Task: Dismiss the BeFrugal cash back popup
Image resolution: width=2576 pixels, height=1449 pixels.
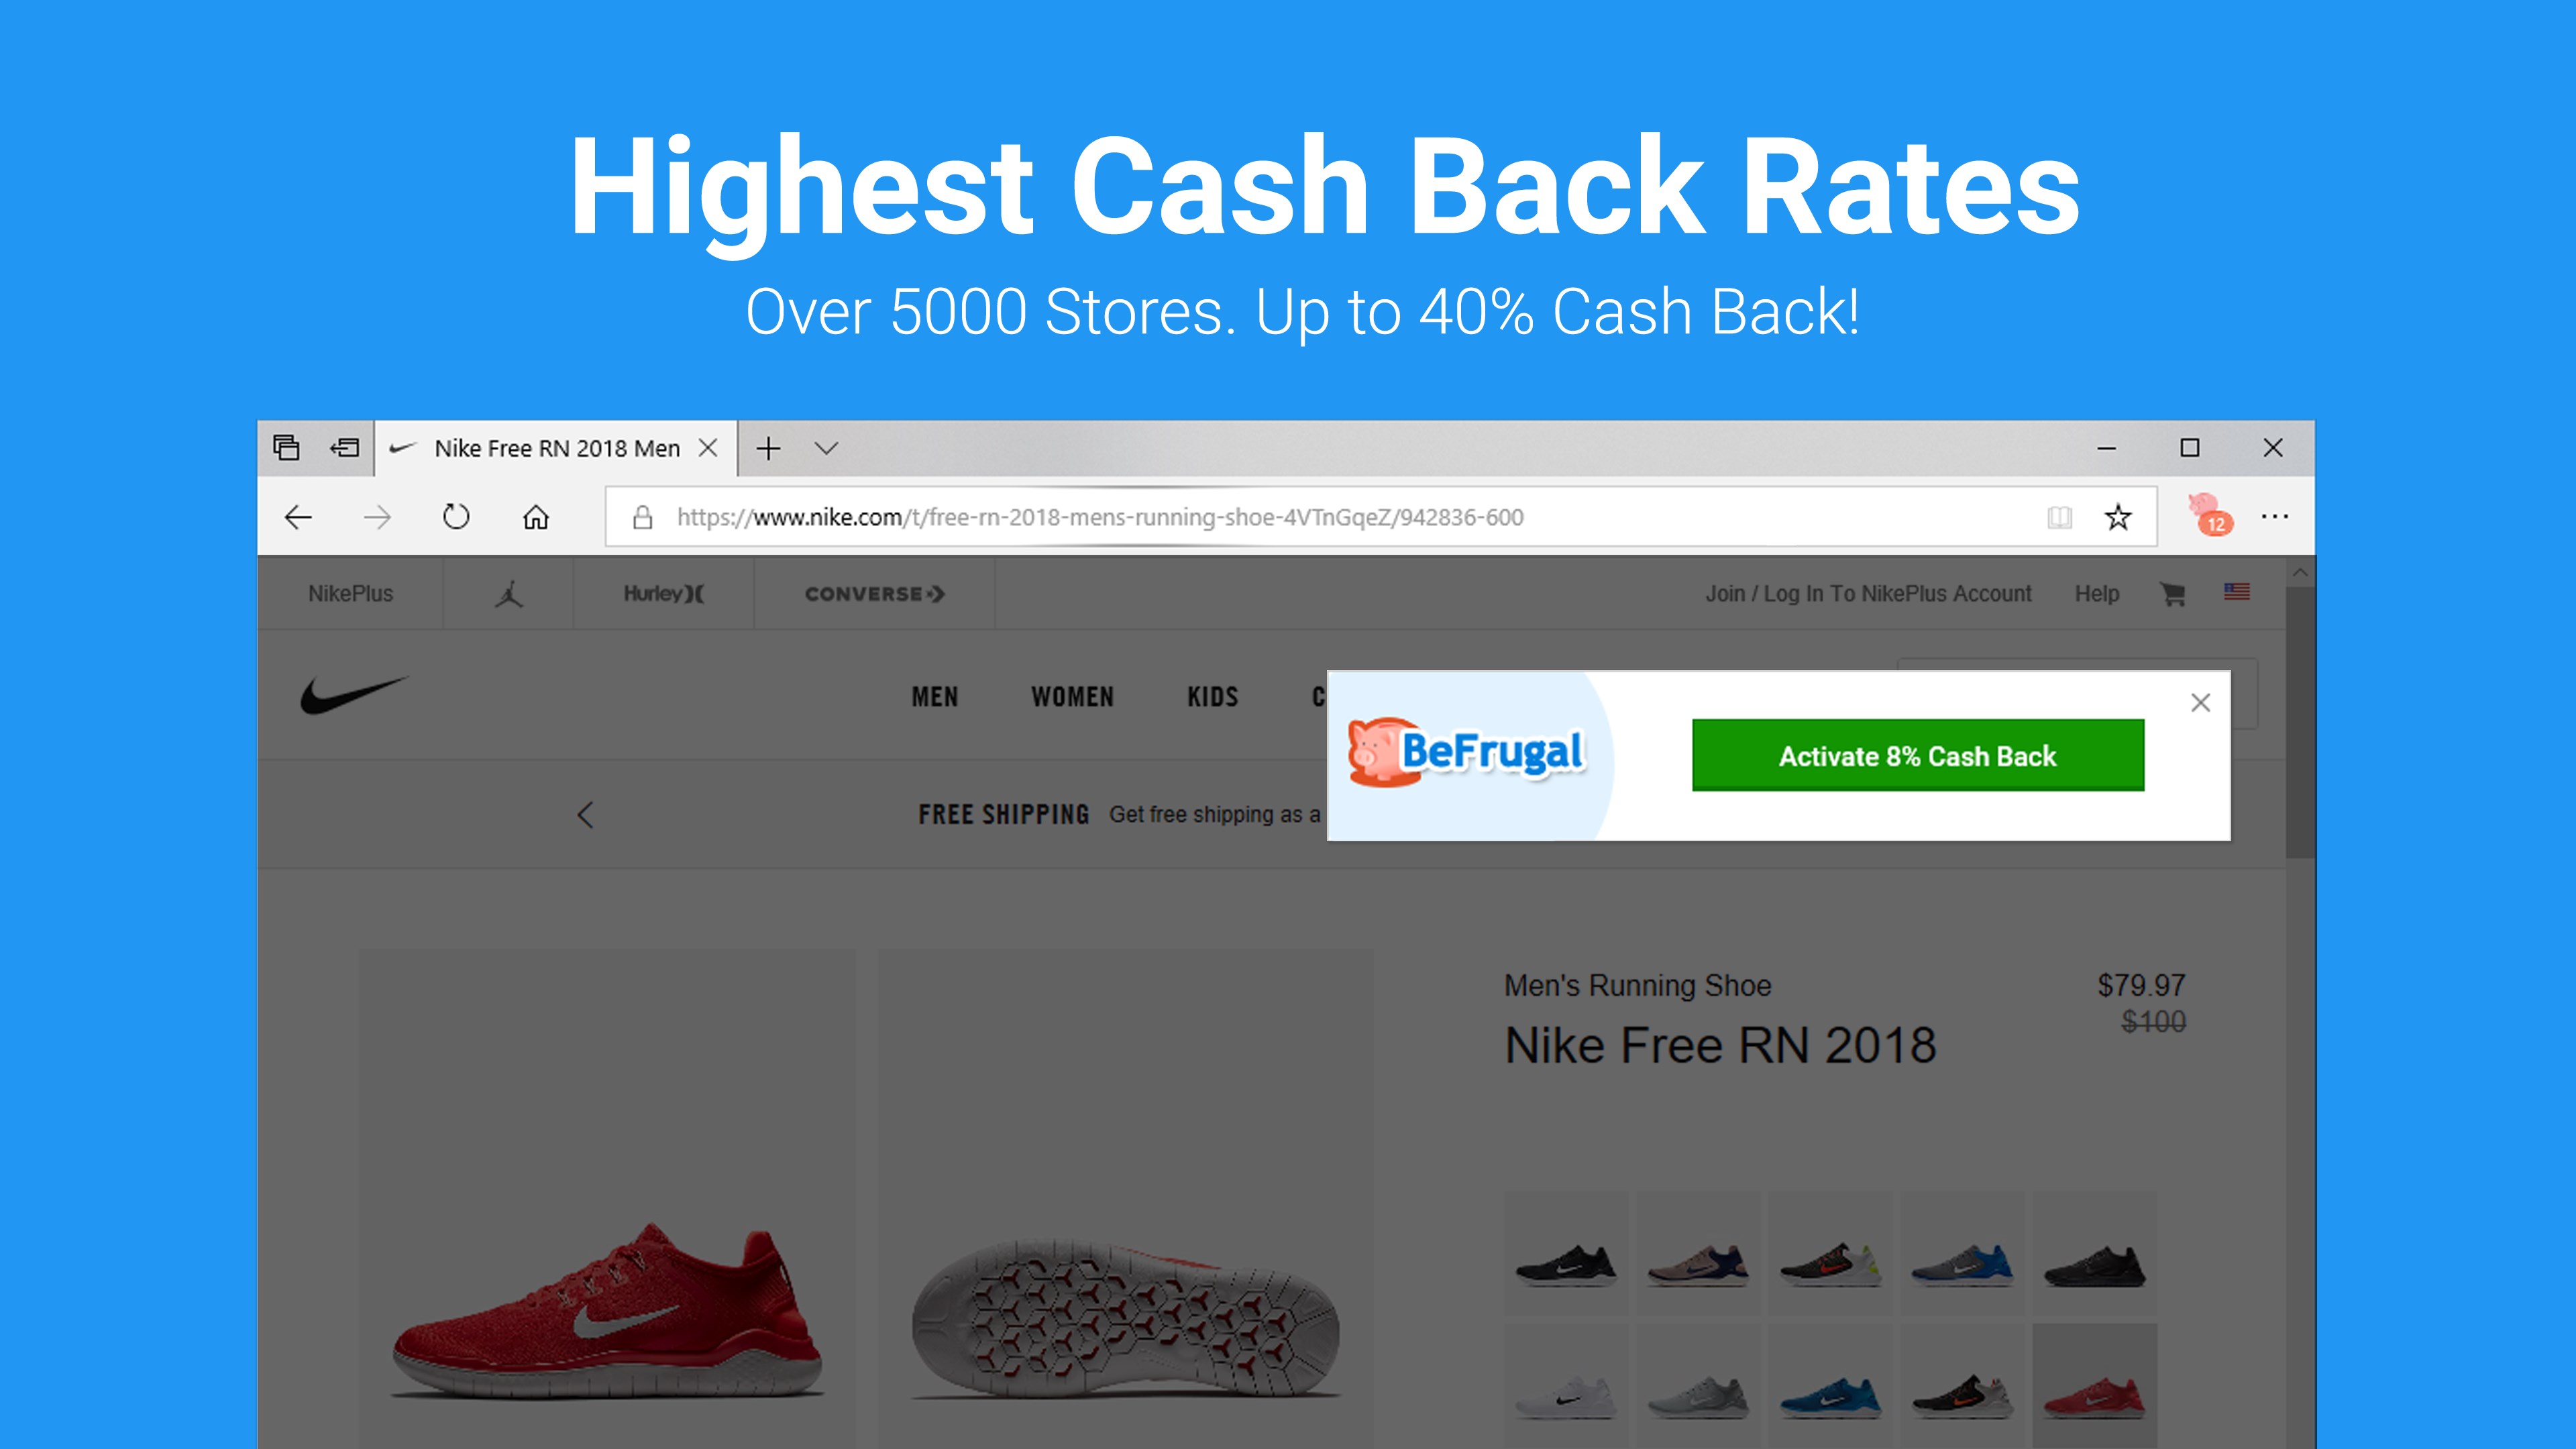Action: [2200, 703]
